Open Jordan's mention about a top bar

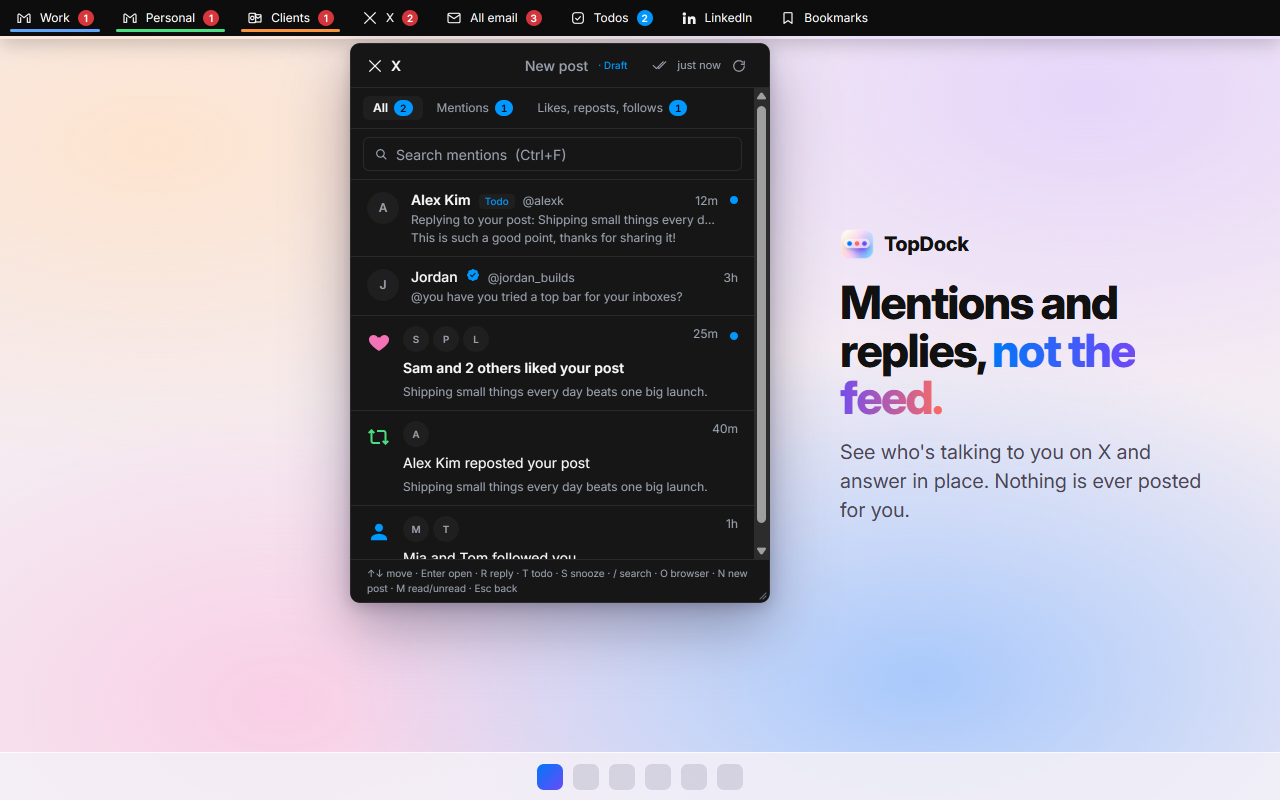click(552, 286)
